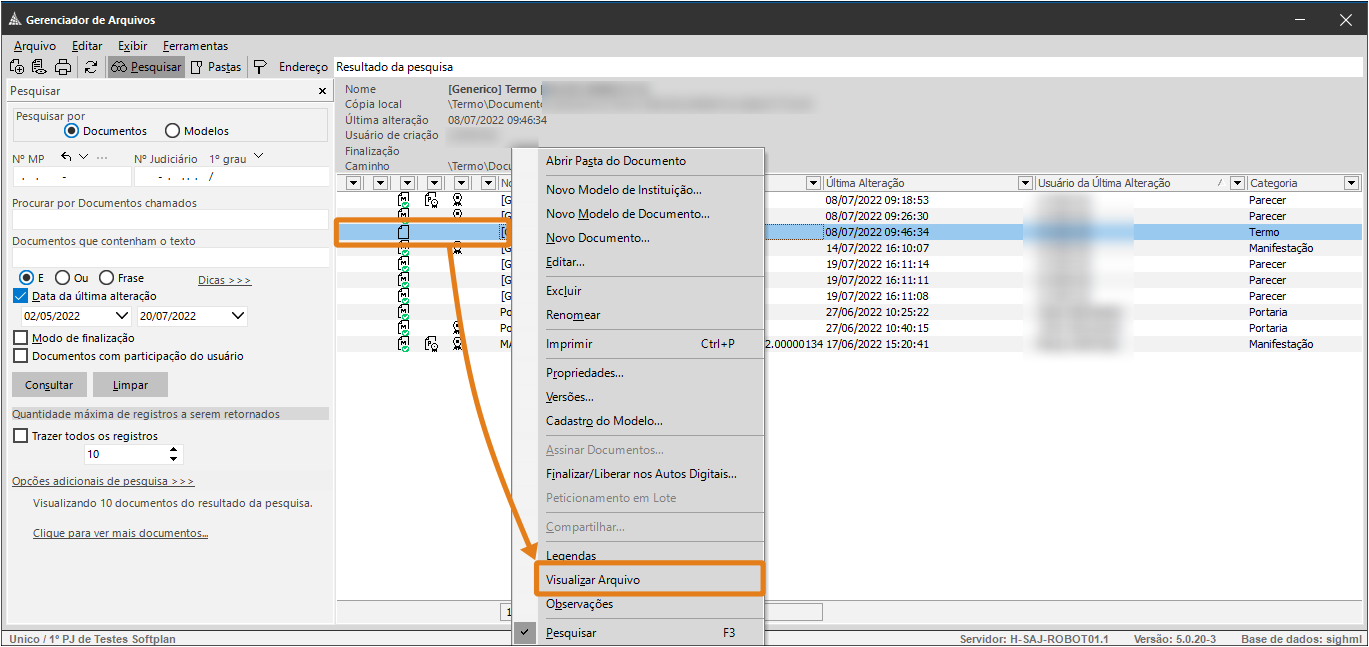Click the Procurar por Documentos chamados field
The image size is (1369, 647).
click(x=170, y=220)
